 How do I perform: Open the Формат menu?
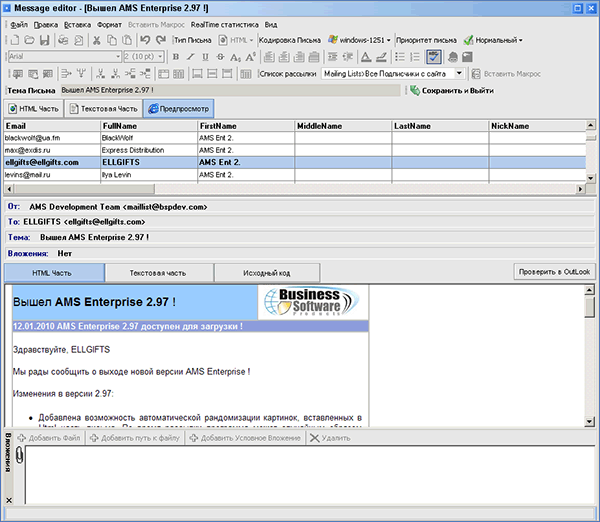point(109,25)
